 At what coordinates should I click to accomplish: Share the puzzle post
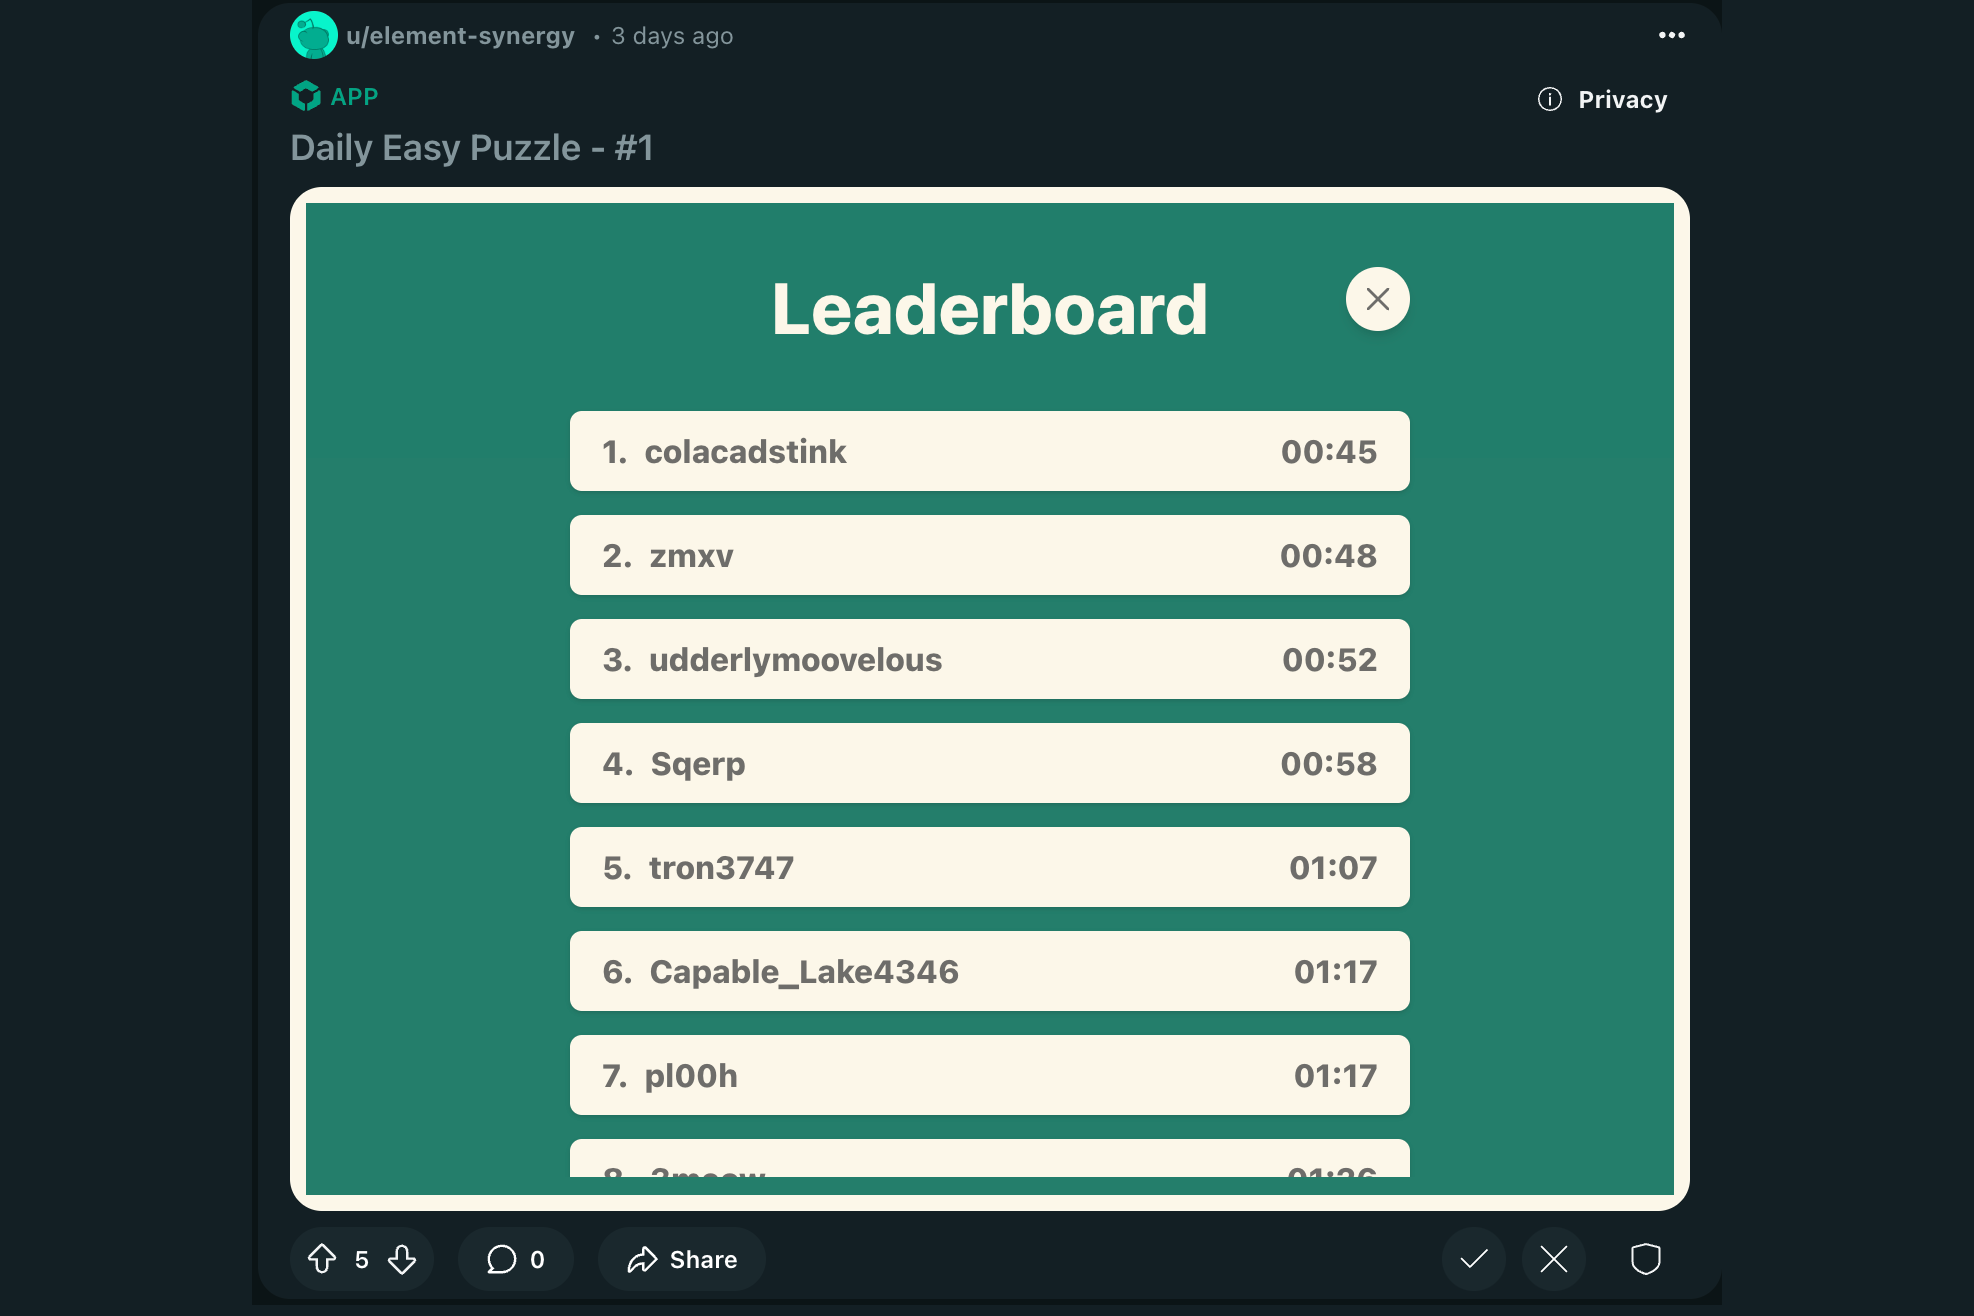[682, 1259]
